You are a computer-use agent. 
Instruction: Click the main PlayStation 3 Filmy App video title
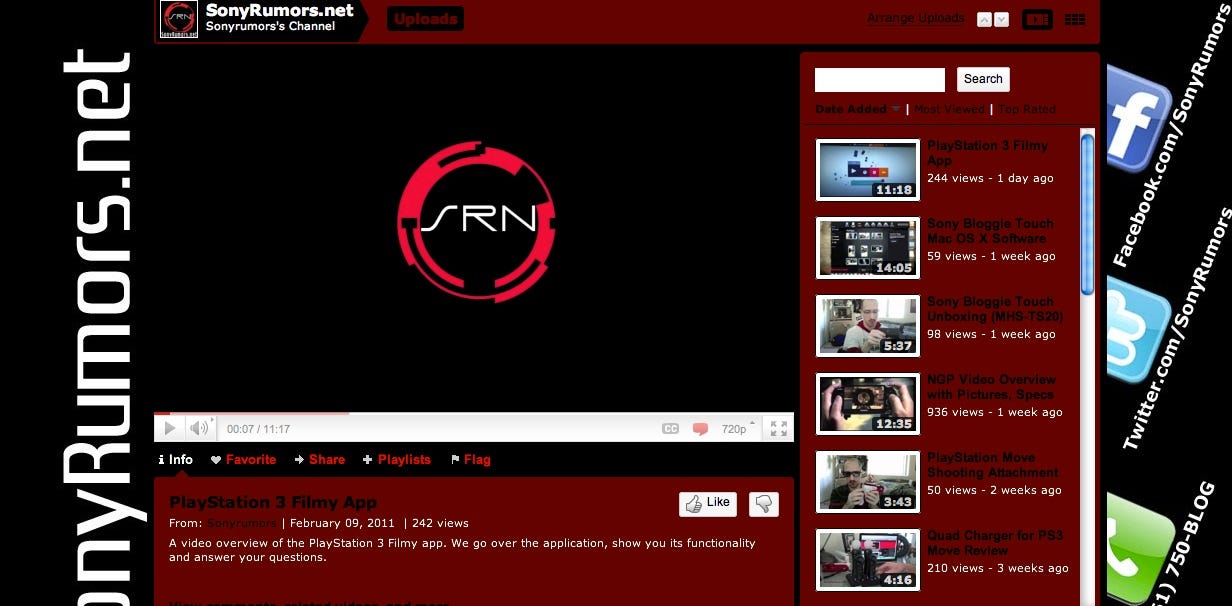coord(273,502)
